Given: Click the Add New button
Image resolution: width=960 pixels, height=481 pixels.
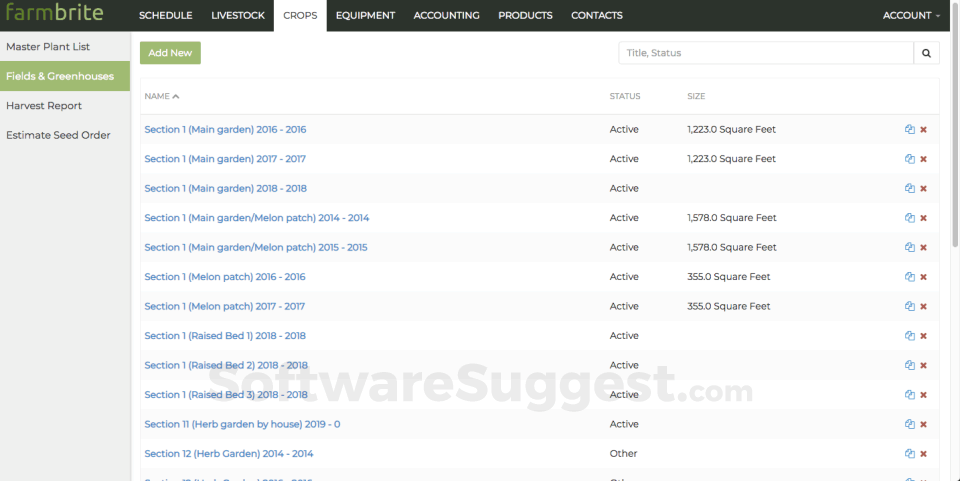Looking at the screenshot, I should click(x=170, y=53).
